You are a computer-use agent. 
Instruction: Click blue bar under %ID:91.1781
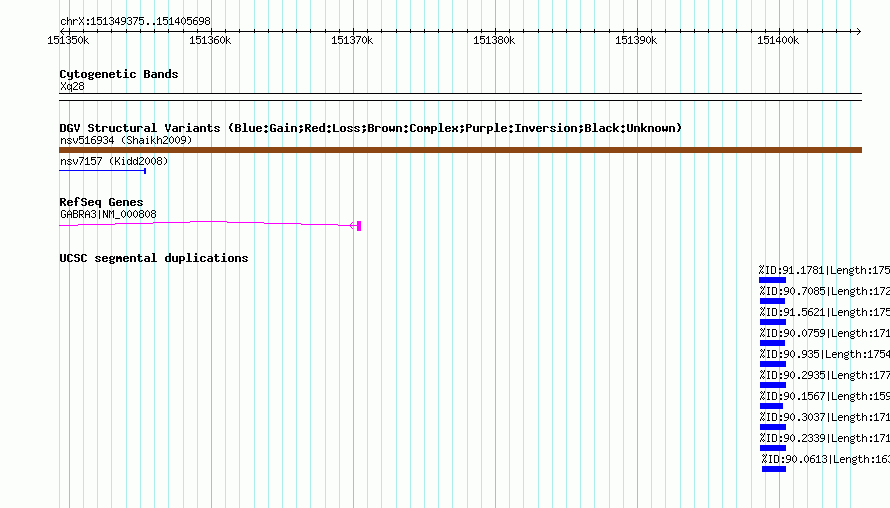pos(773,280)
